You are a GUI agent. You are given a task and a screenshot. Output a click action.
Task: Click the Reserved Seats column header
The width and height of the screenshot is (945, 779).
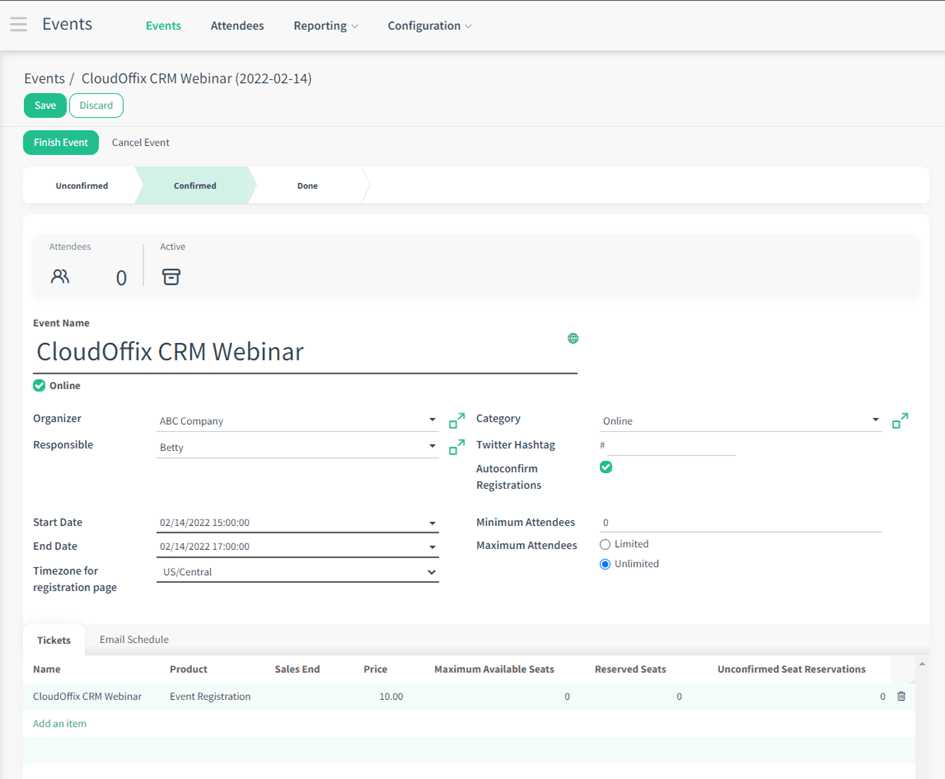[x=630, y=669]
